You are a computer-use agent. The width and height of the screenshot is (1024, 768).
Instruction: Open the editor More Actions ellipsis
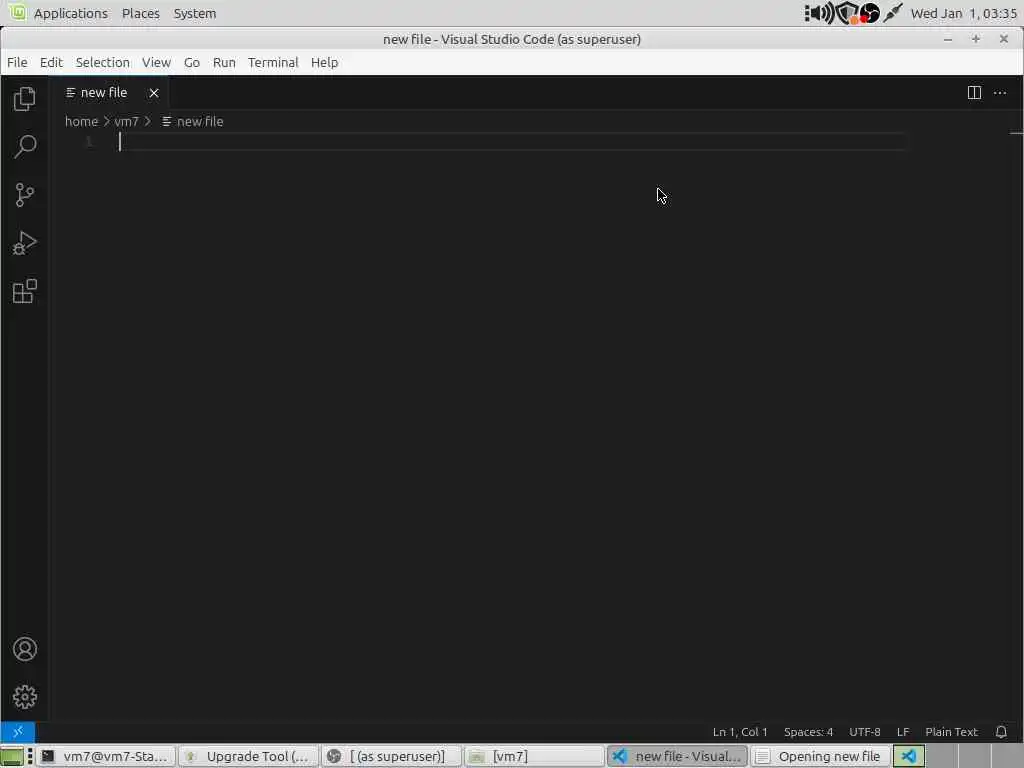point(1000,93)
